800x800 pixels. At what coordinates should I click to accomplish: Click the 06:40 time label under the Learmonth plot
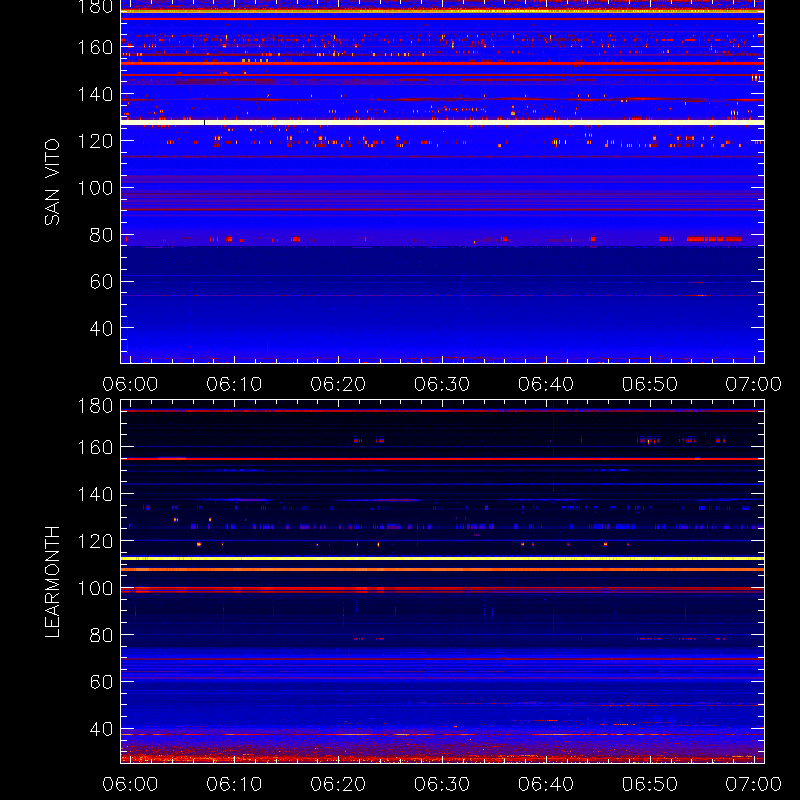(546, 784)
